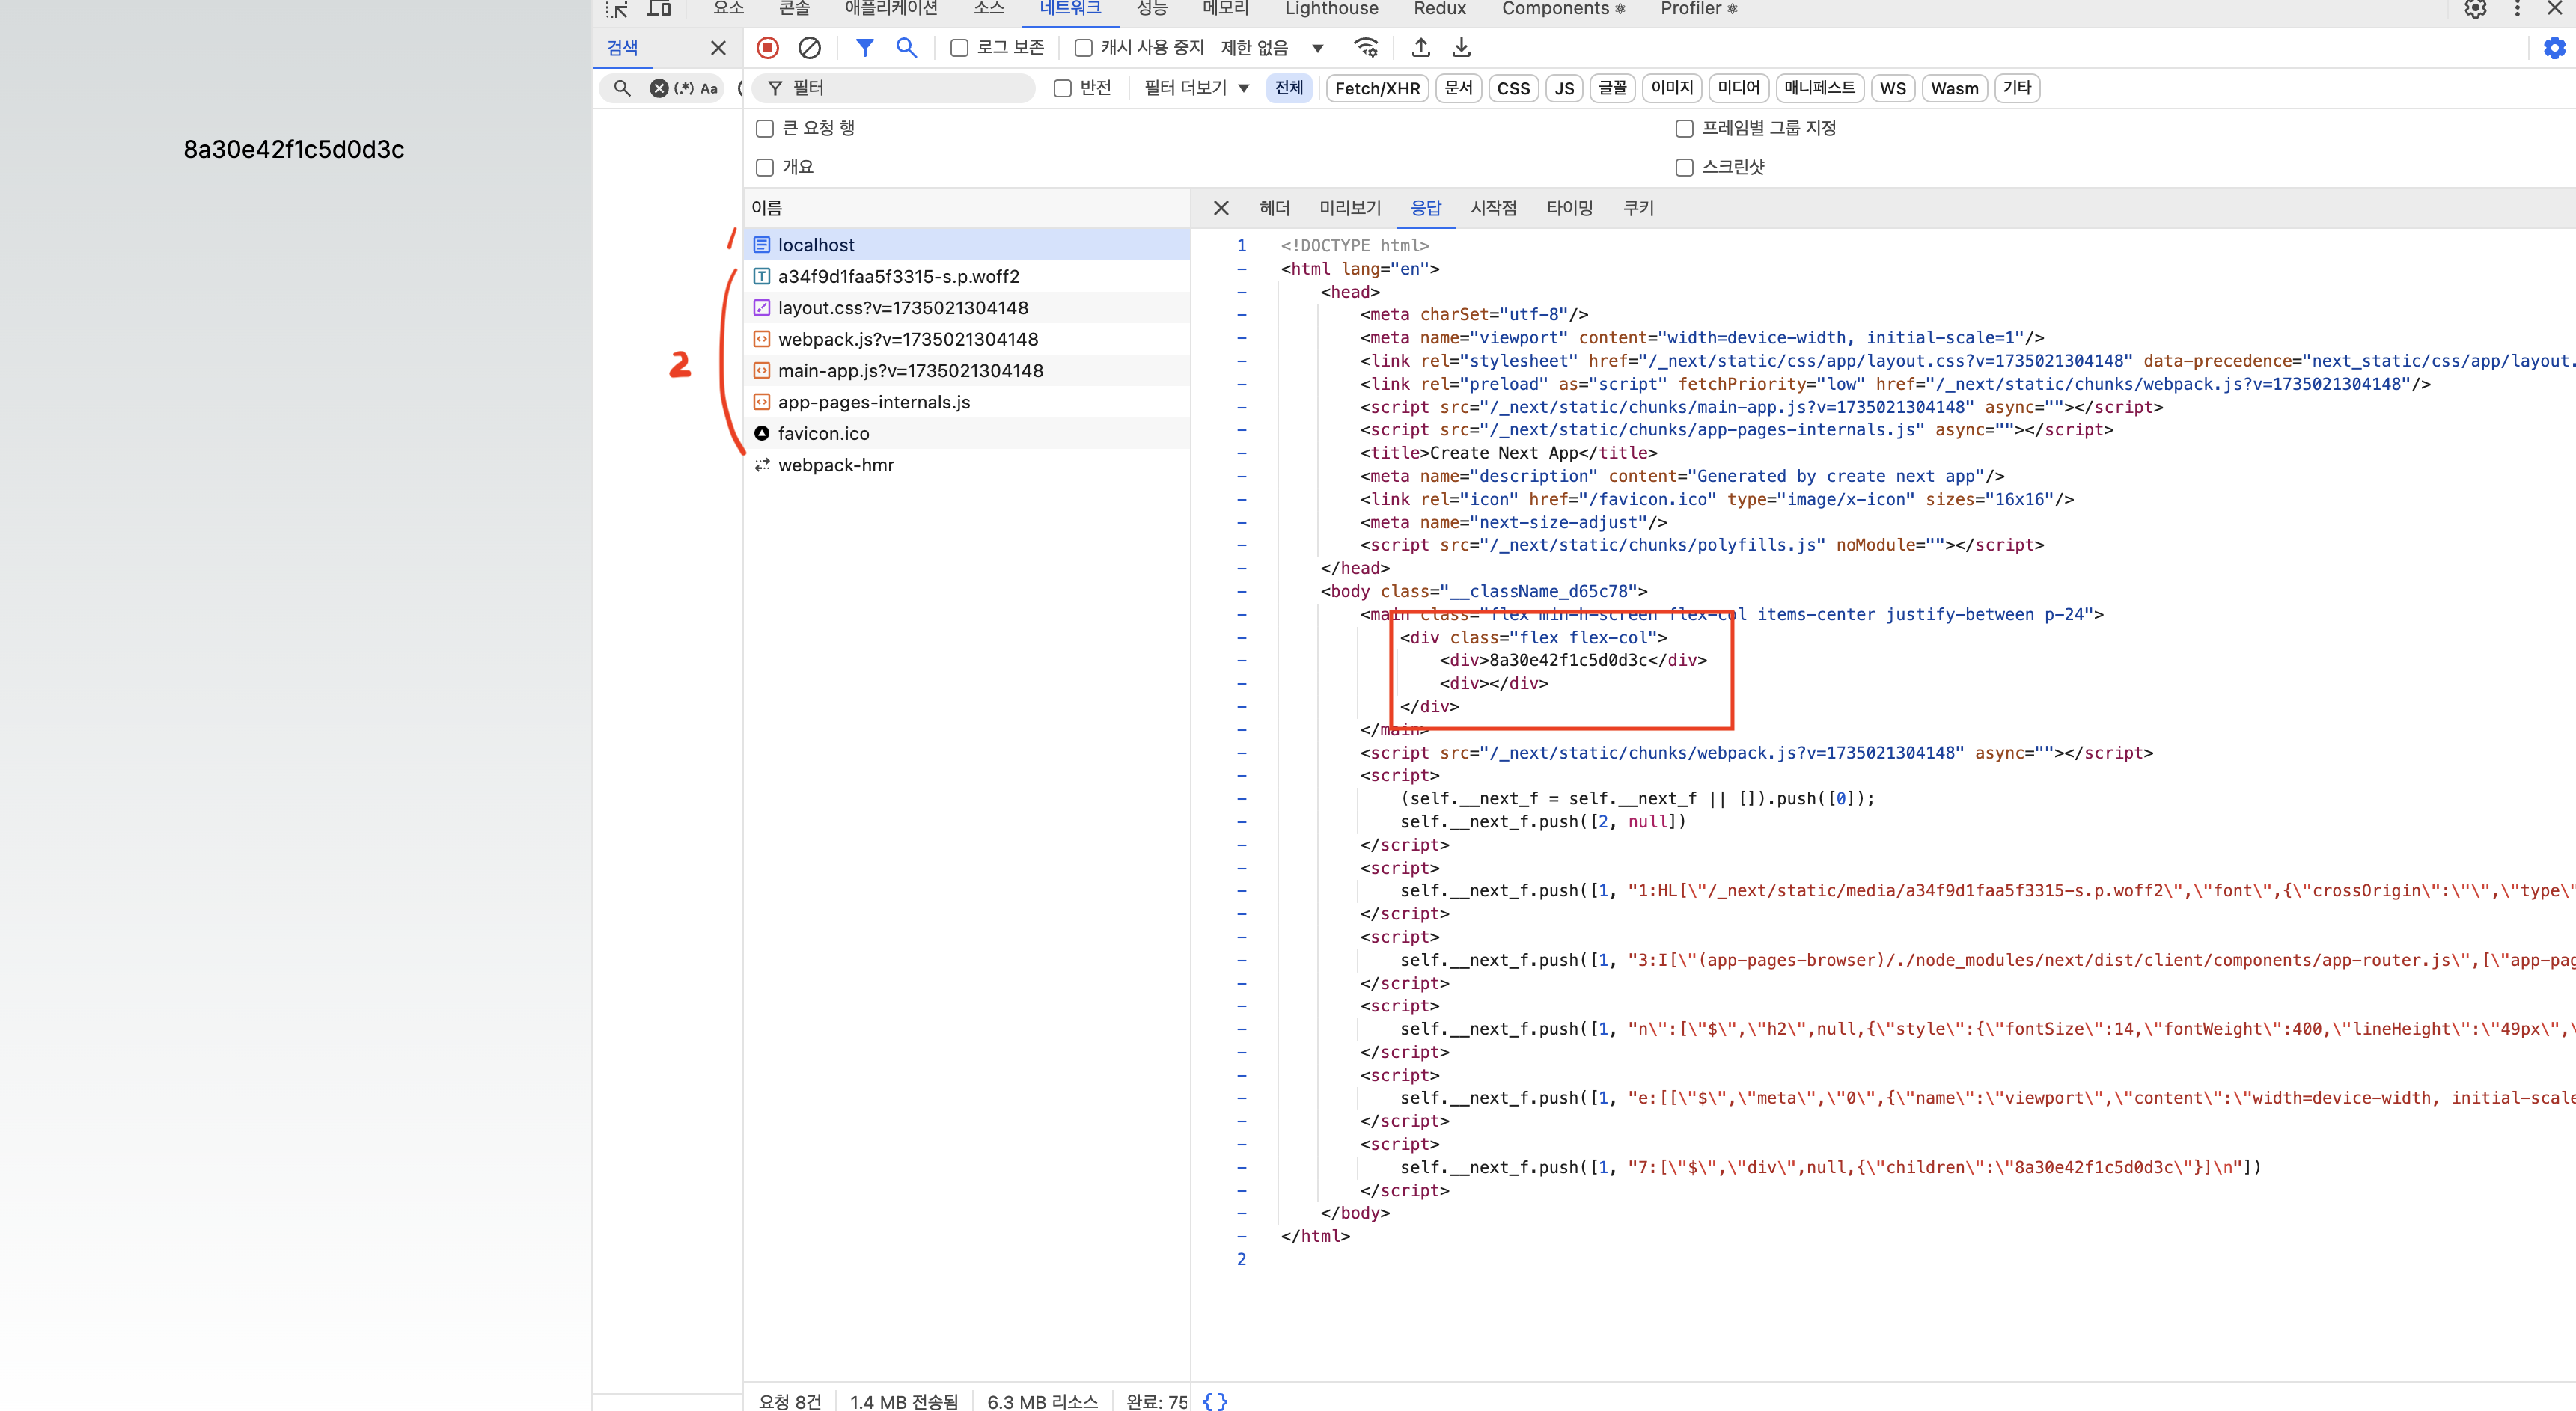Open network conditions wifi icon
2576x1411 pixels.
coord(1365,47)
